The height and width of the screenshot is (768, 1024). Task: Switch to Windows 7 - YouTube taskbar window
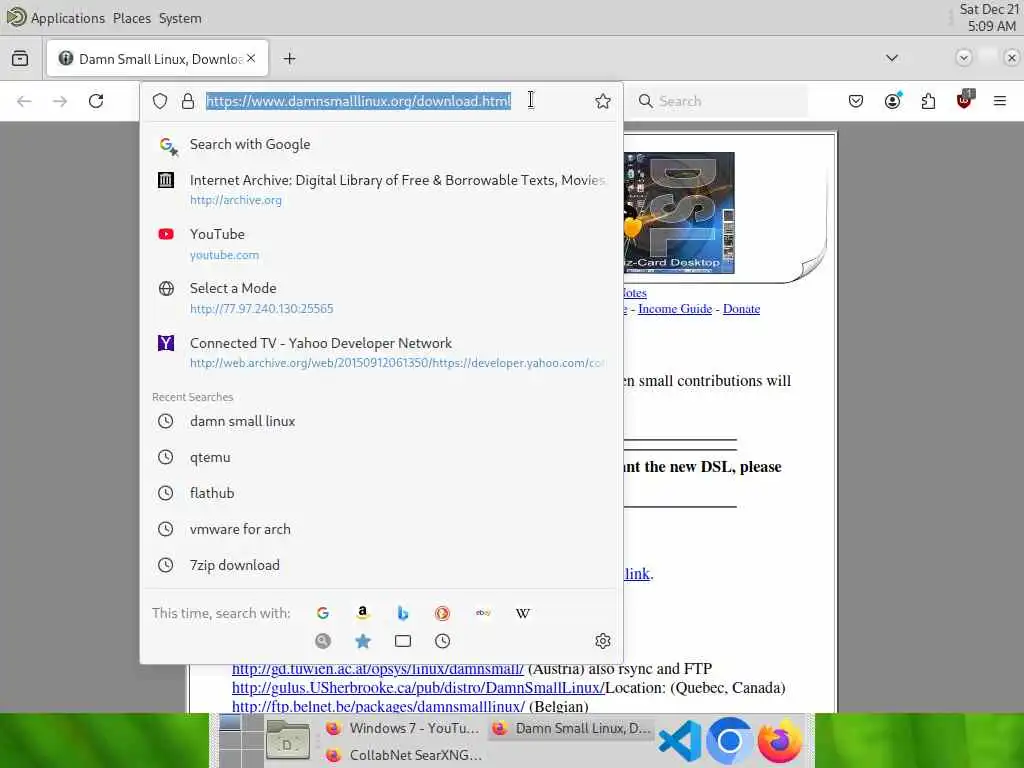click(x=405, y=728)
